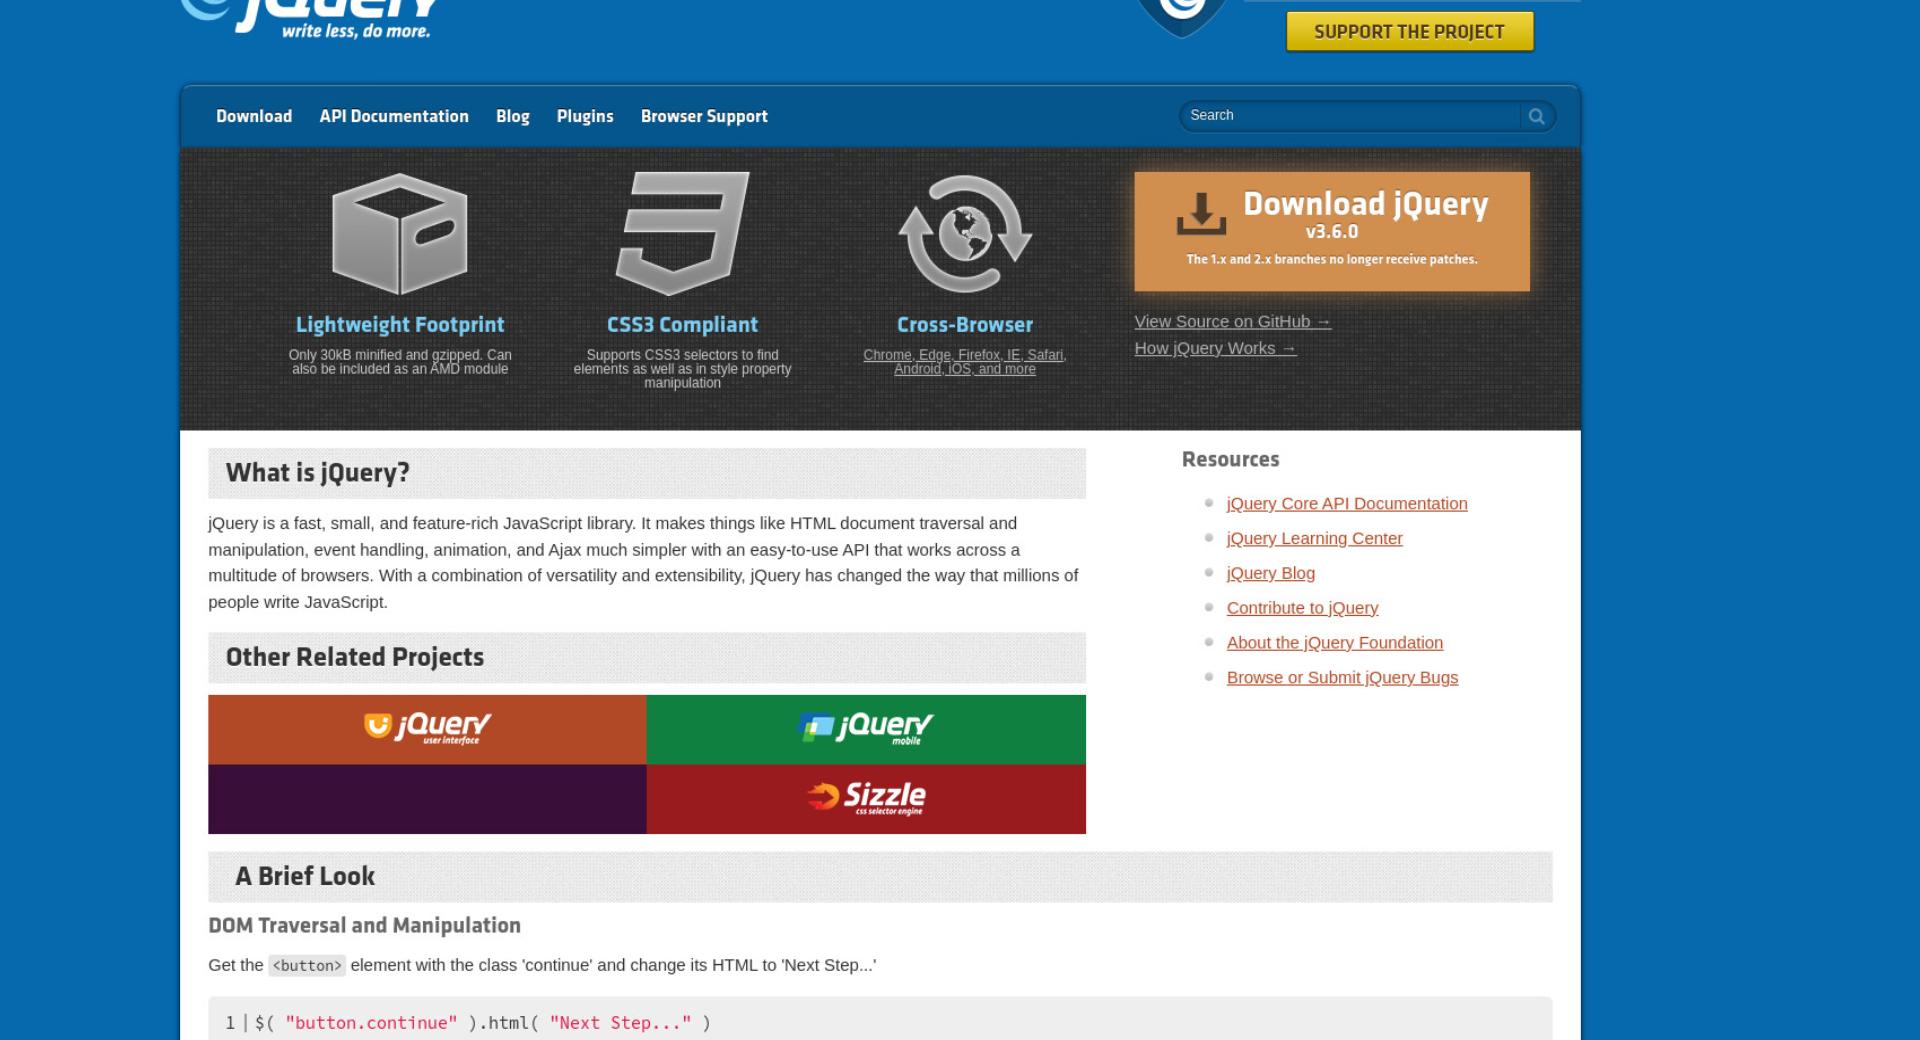The image size is (1920, 1040).
Task: Go to API Documentation
Action: coord(394,116)
